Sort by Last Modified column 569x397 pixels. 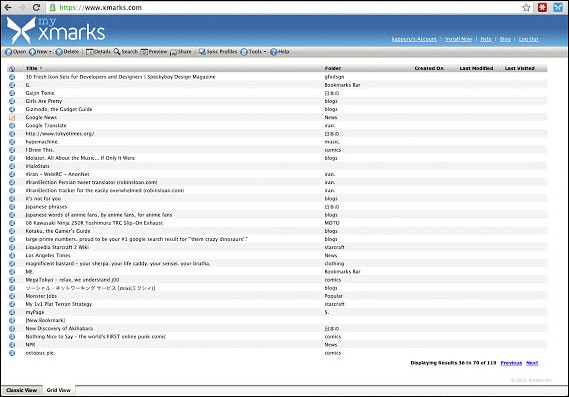(476, 68)
